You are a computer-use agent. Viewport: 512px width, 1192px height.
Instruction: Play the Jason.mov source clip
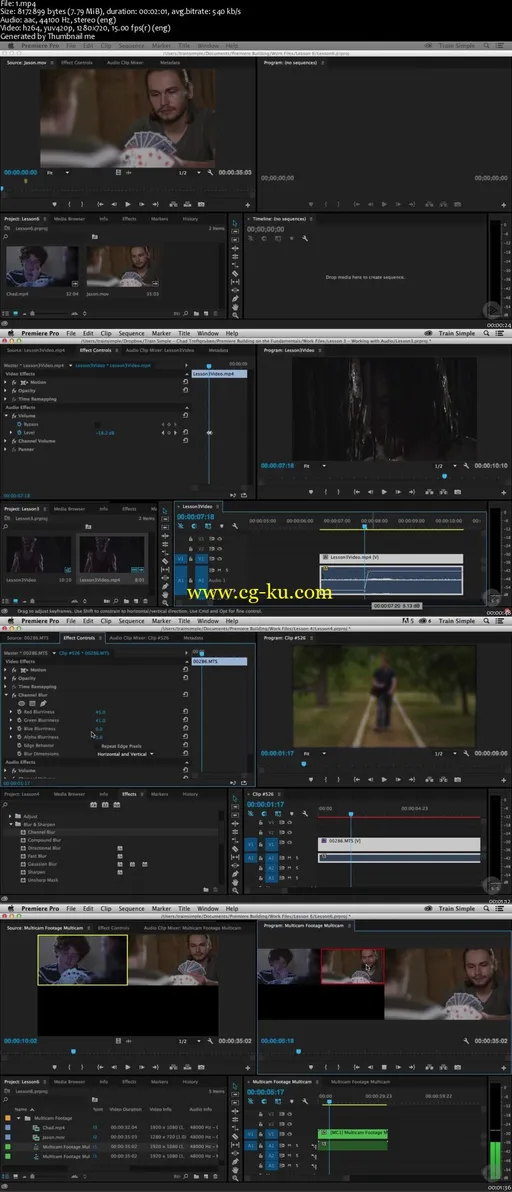coord(128,204)
